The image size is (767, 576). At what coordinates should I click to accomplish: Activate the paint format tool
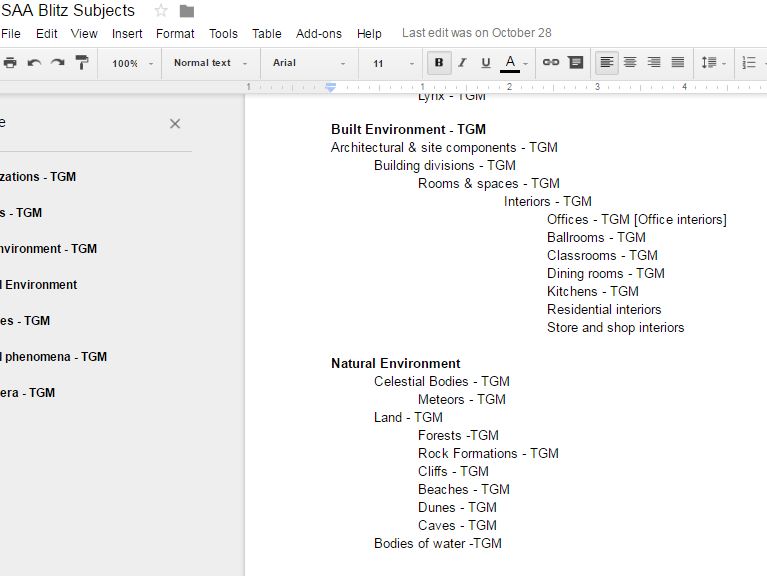pos(82,63)
